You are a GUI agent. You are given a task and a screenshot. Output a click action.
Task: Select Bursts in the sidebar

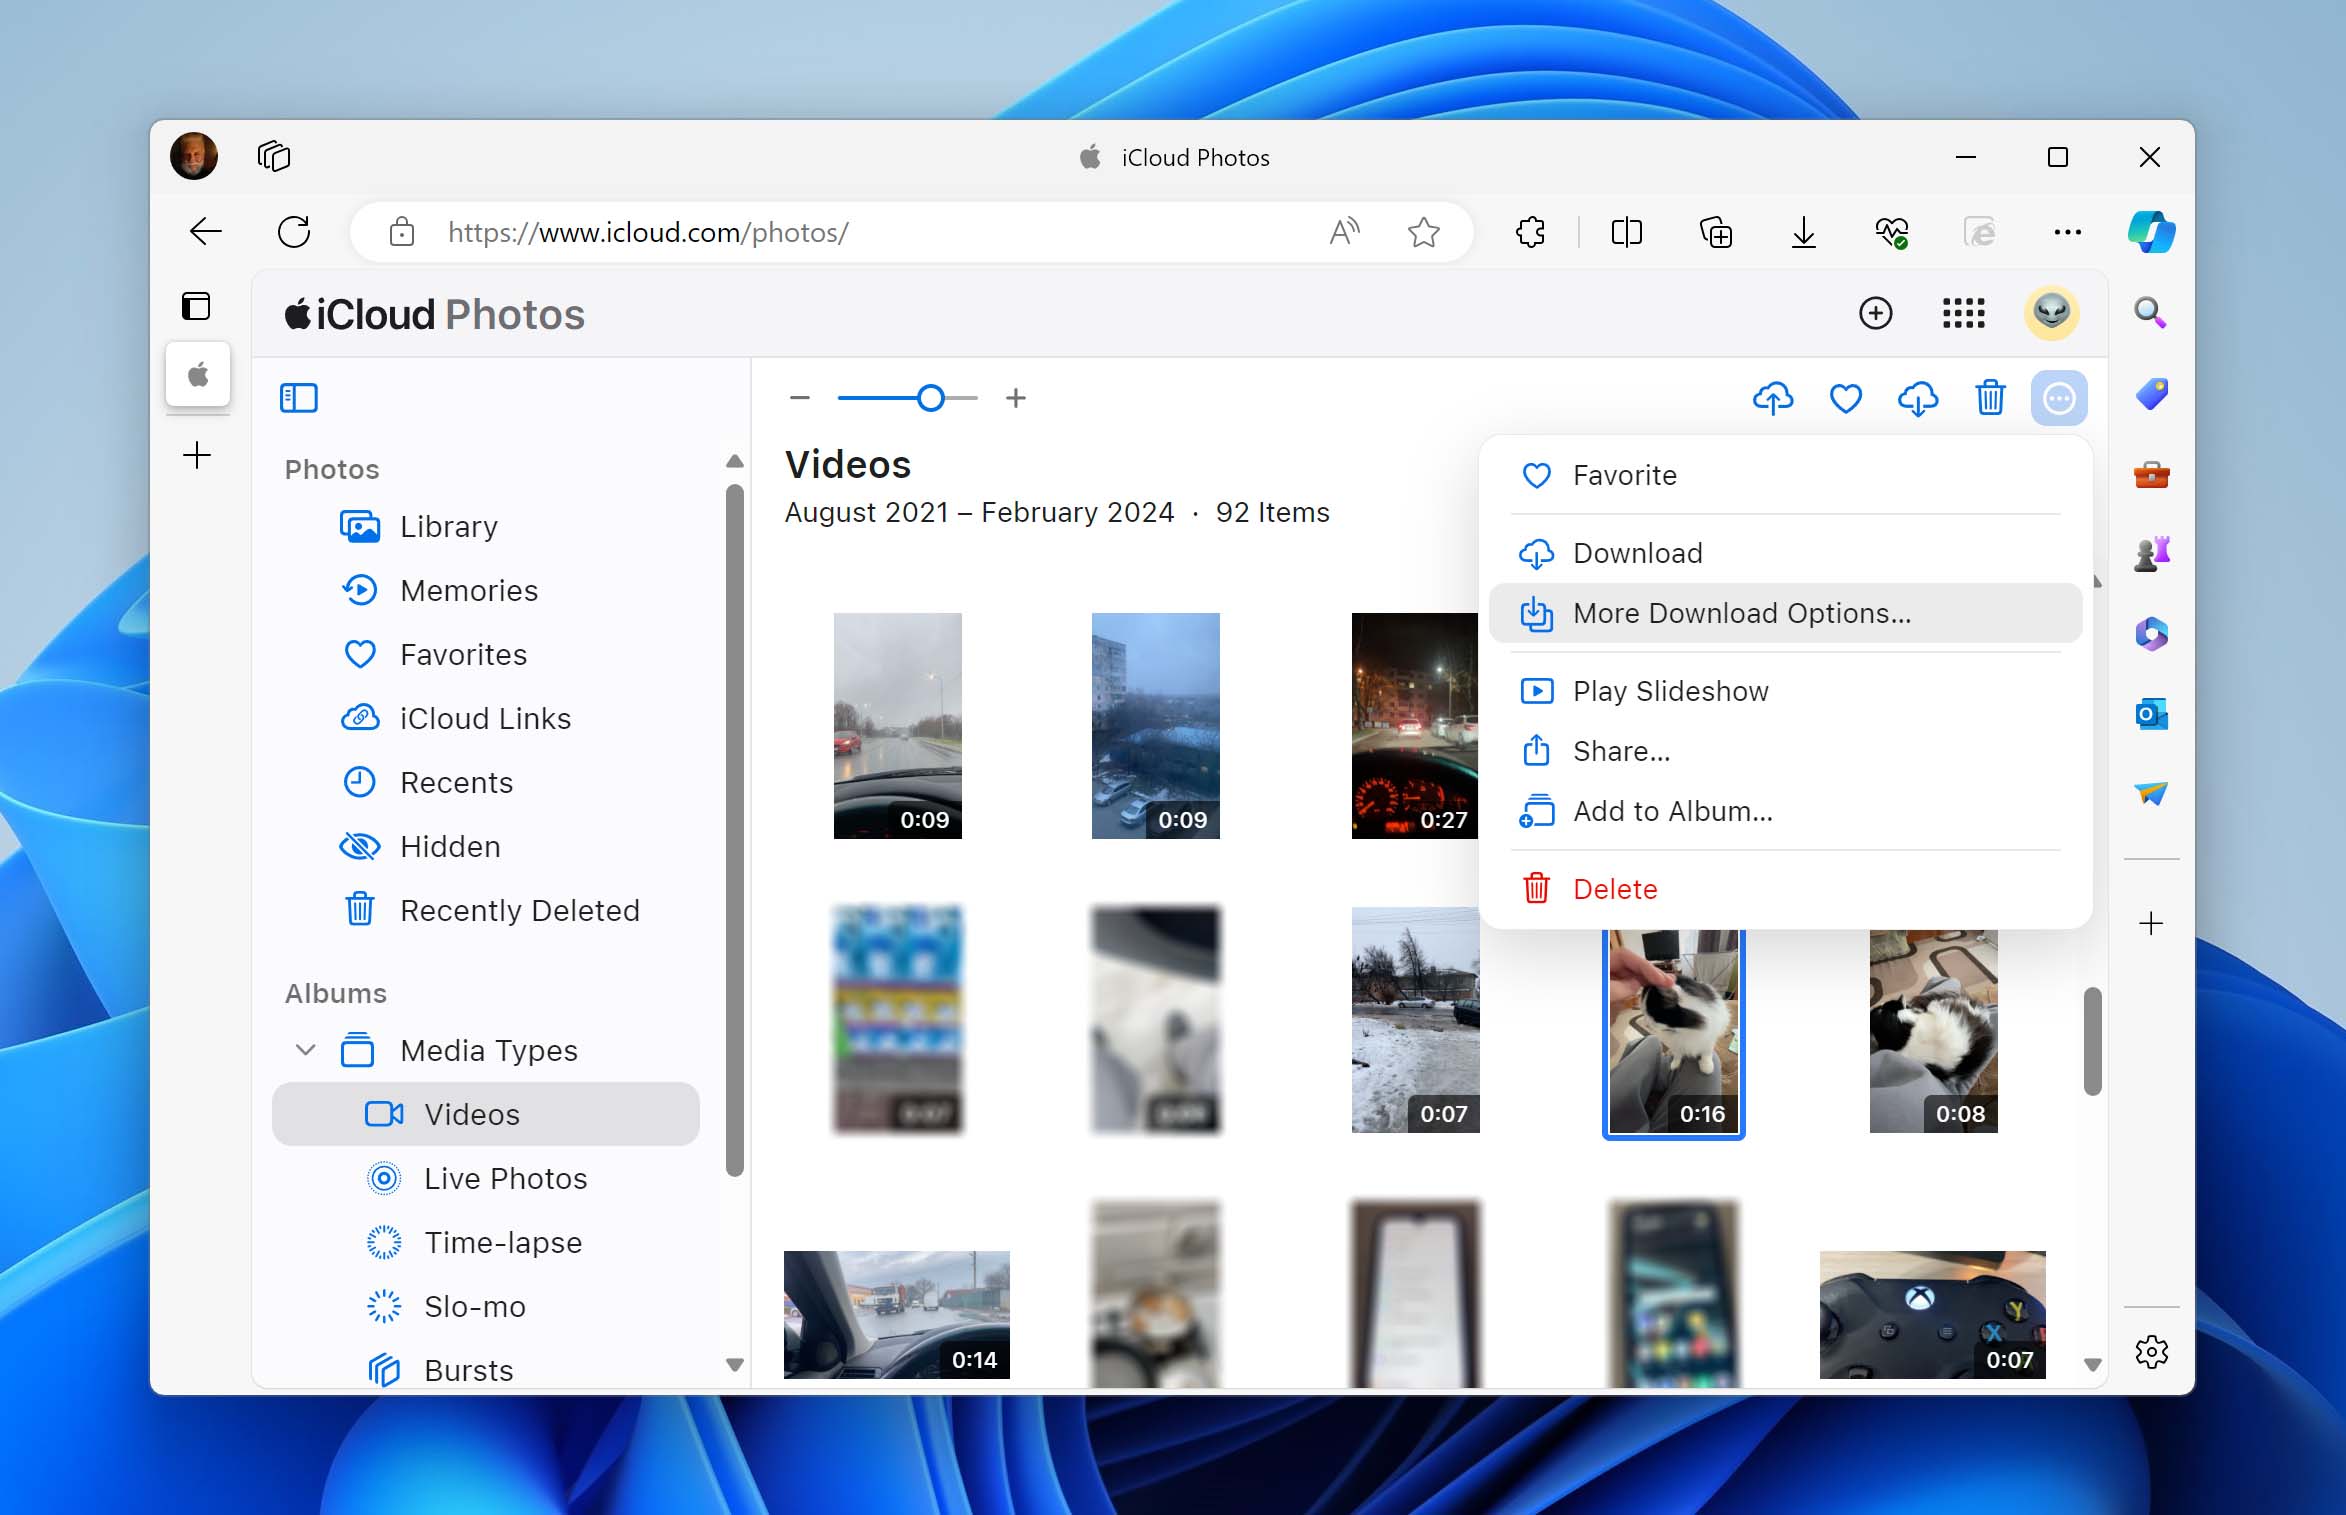485,1370
